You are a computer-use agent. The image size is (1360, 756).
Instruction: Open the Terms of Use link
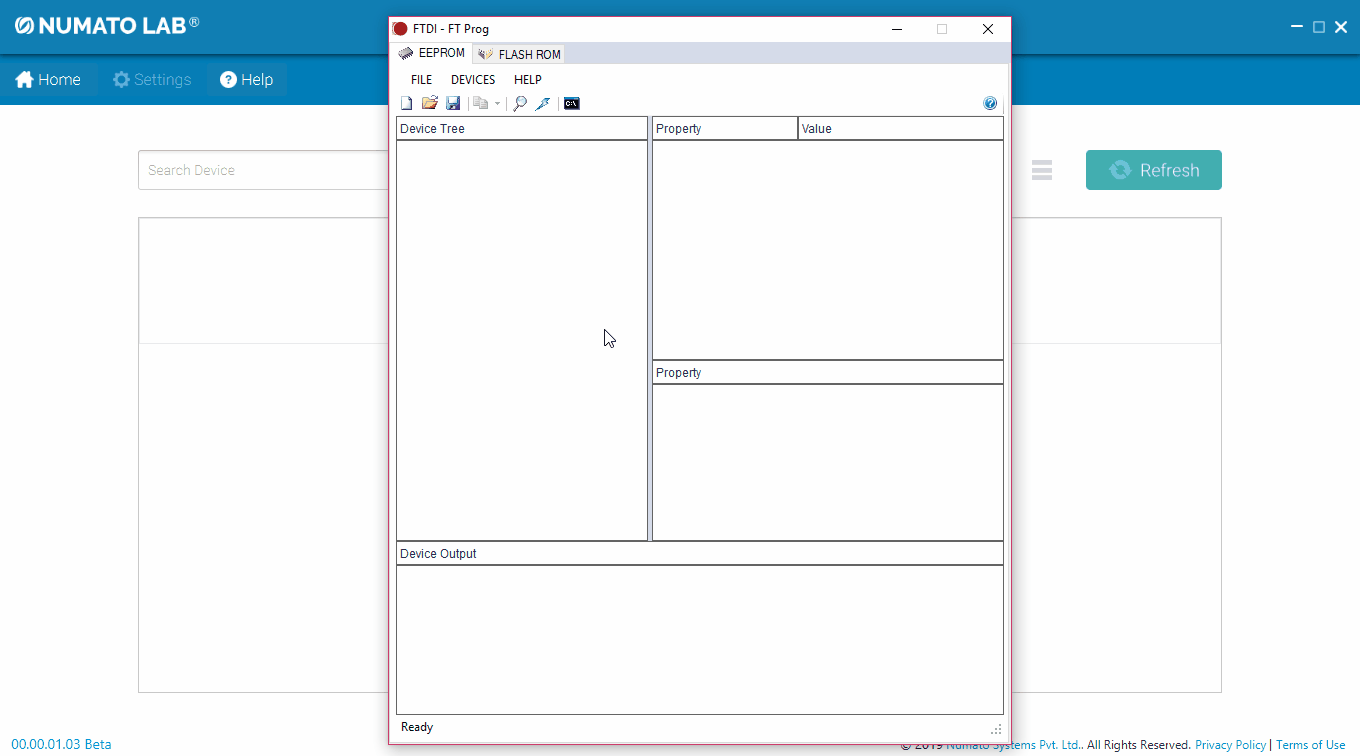coord(1310,745)
